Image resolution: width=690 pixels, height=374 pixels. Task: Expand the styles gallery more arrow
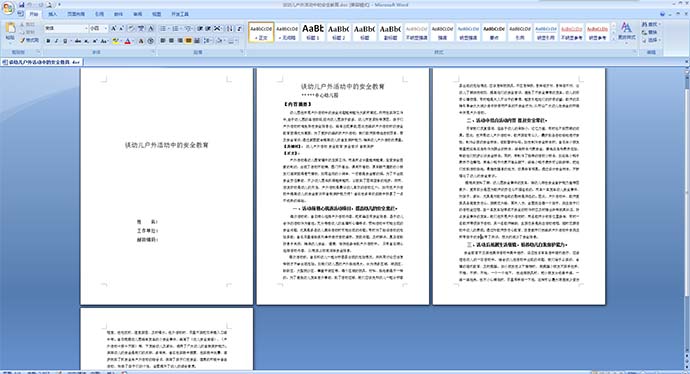[614, 39]
